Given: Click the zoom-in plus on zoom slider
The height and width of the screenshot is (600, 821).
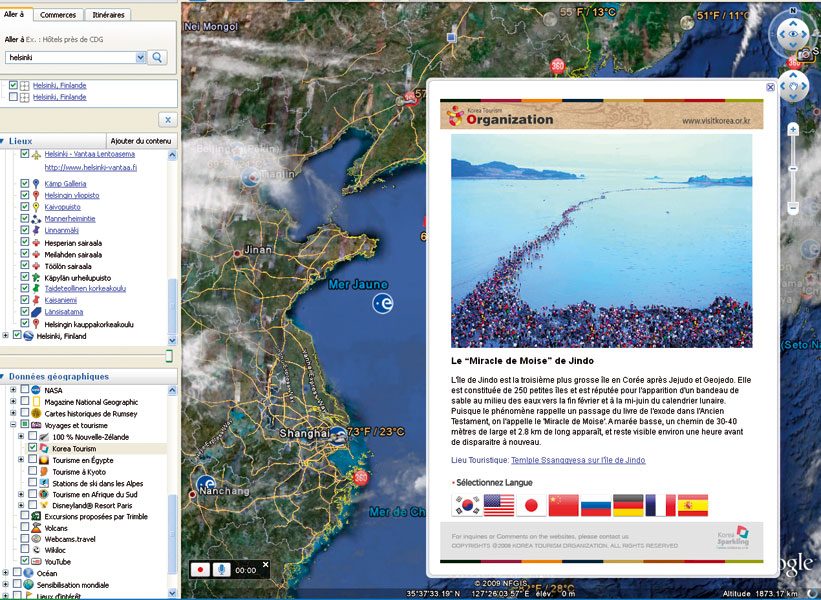Looking at the screenshot, I should click(x=793, y=129).
